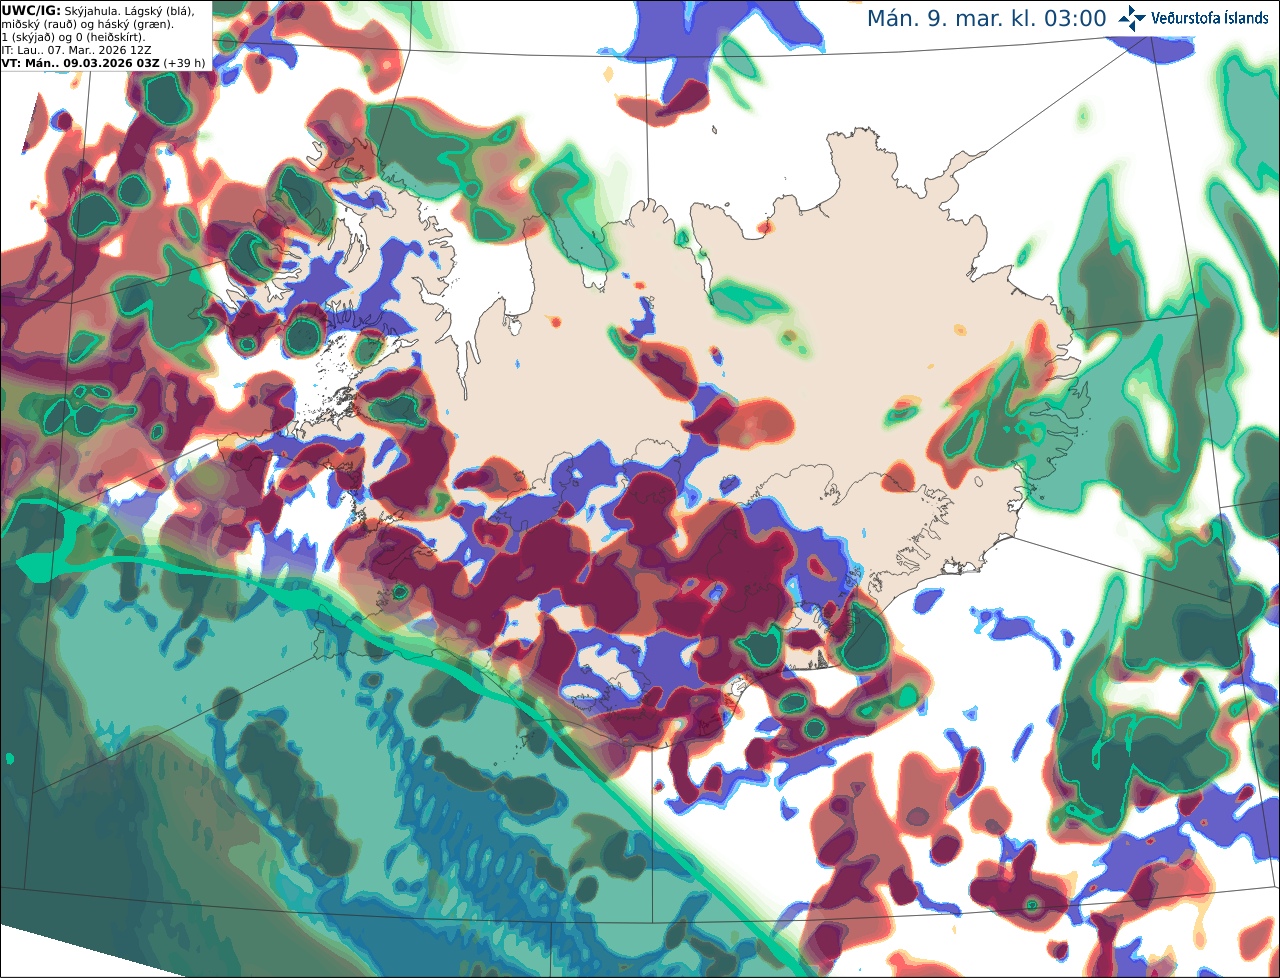The image size is (1280, 978).
Task: Click the "VT: Mán.. 09.03.2026 03Z (+39 h)" line
Action: pyautogui.click(x=104, y=62)
